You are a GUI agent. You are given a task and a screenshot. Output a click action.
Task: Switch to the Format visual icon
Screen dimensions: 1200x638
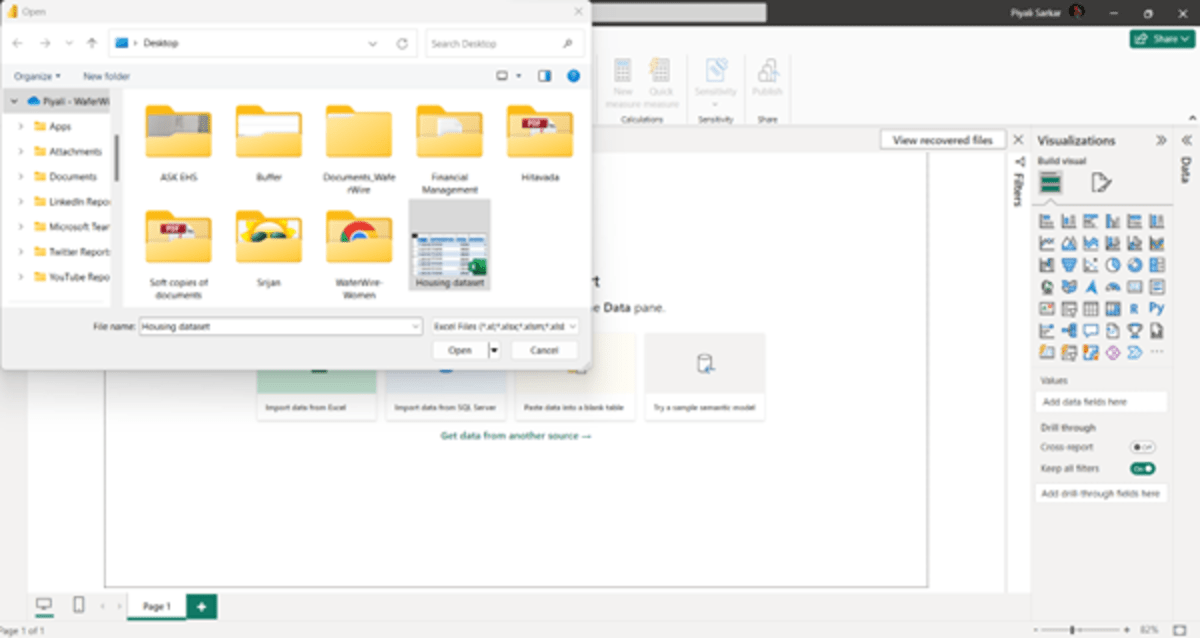click(x=1101, y=182)
